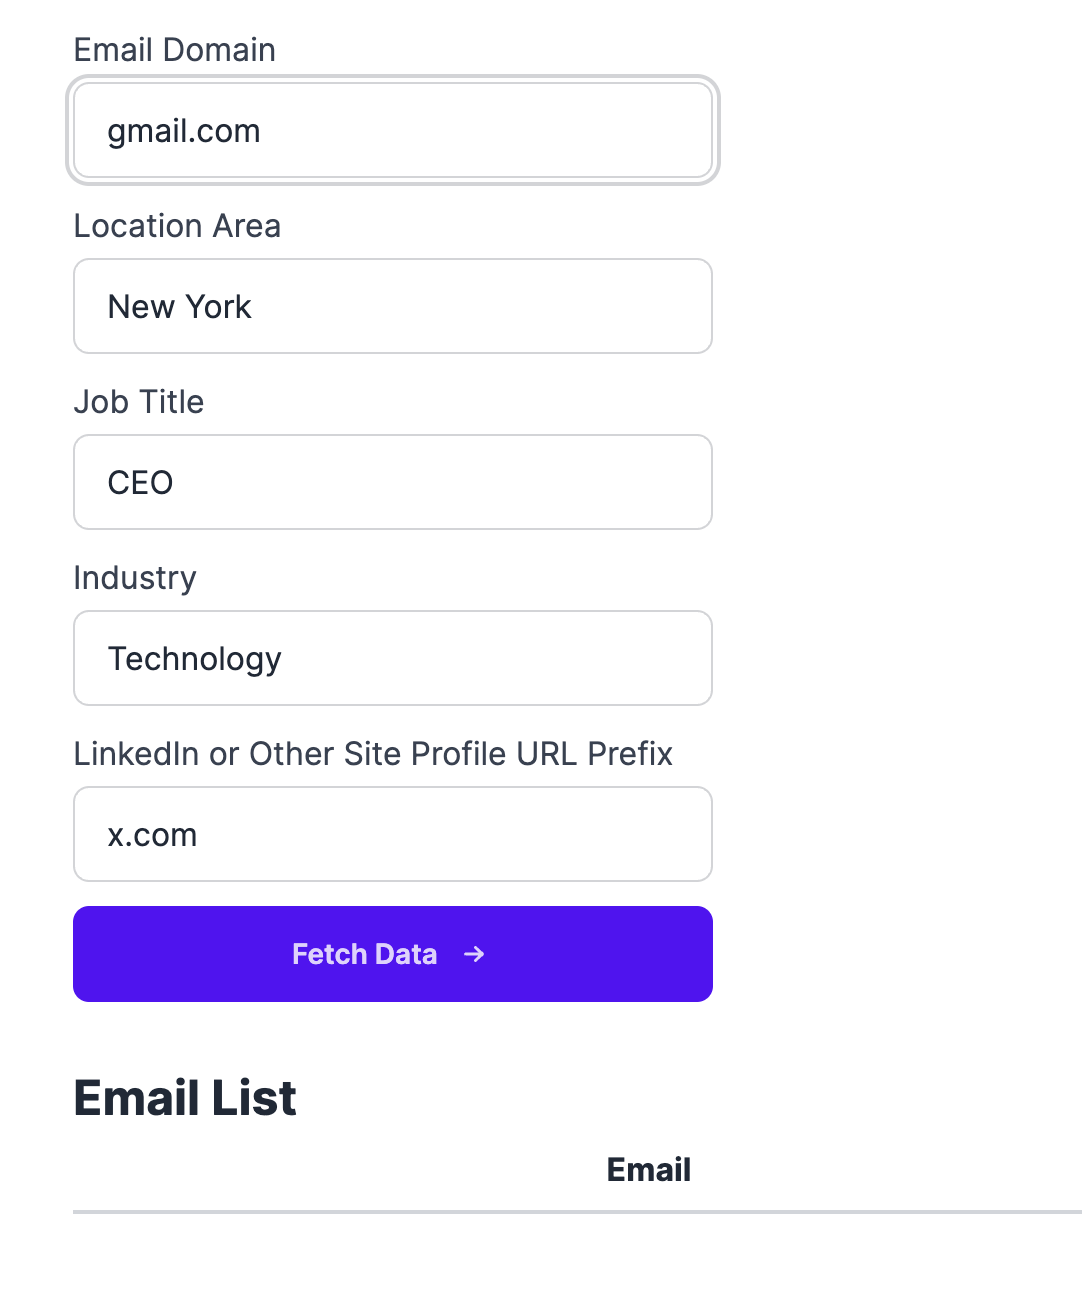Place cursor on the Technology text
This screenshot has width=1082, height=1310.
[195, 659]
